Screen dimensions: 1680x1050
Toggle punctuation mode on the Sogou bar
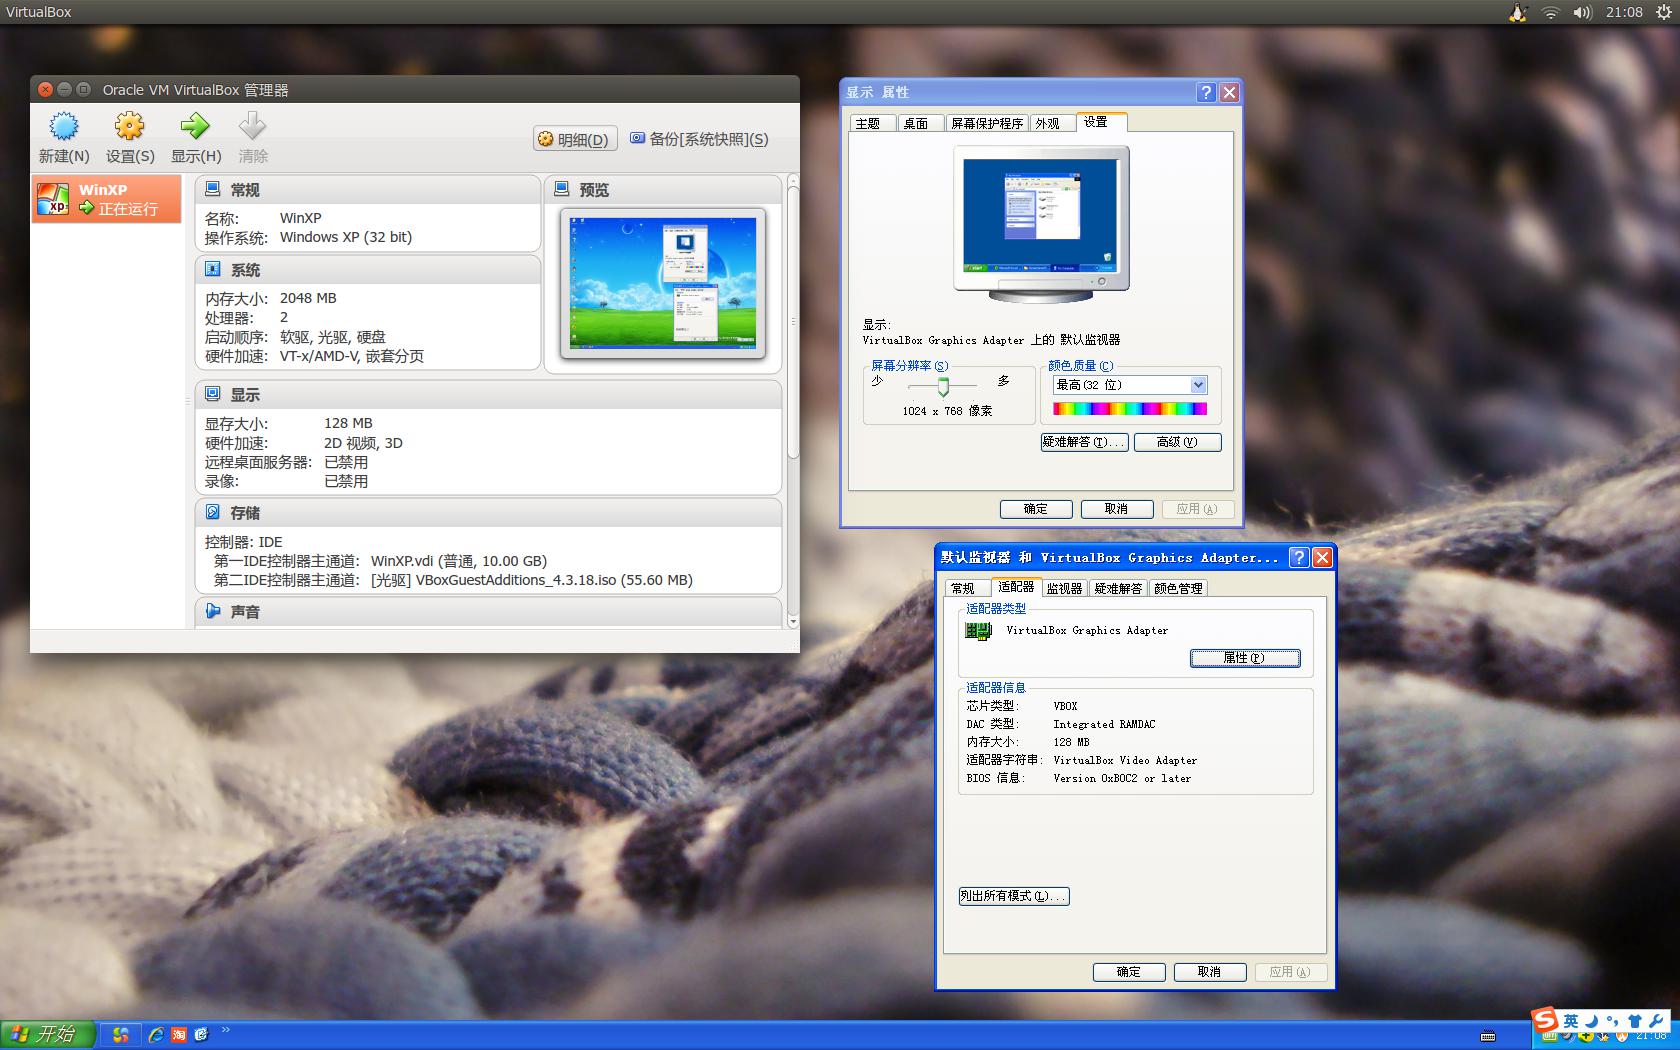coord(1612,1022)
